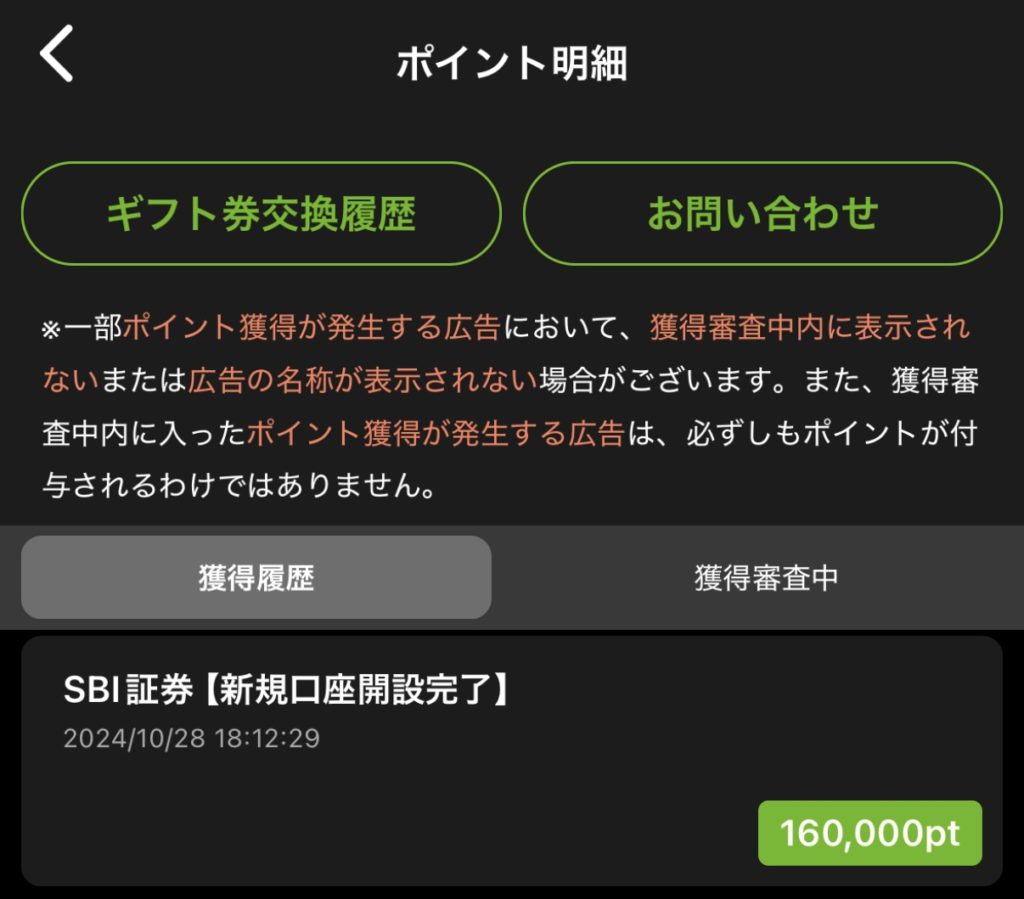
Task: Open the 獲得審査中 tab
Action: pos(766,578)
